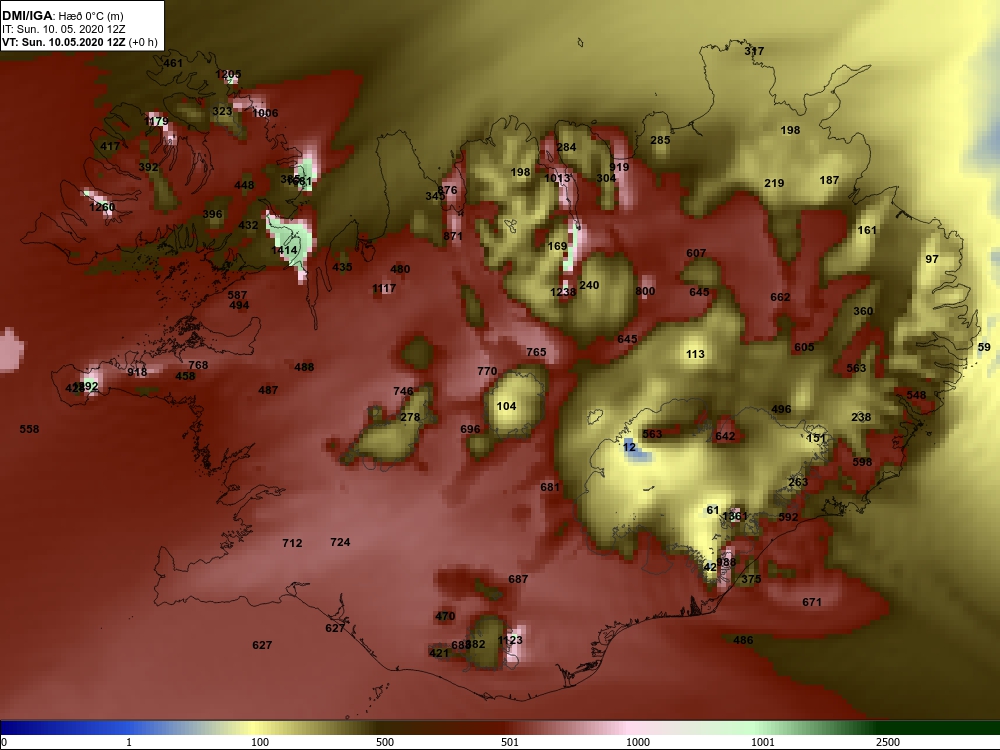The height and width of the screenshot is (750, 1000).
Task: Click the map value 696
Action: click(x=470, y=429)
